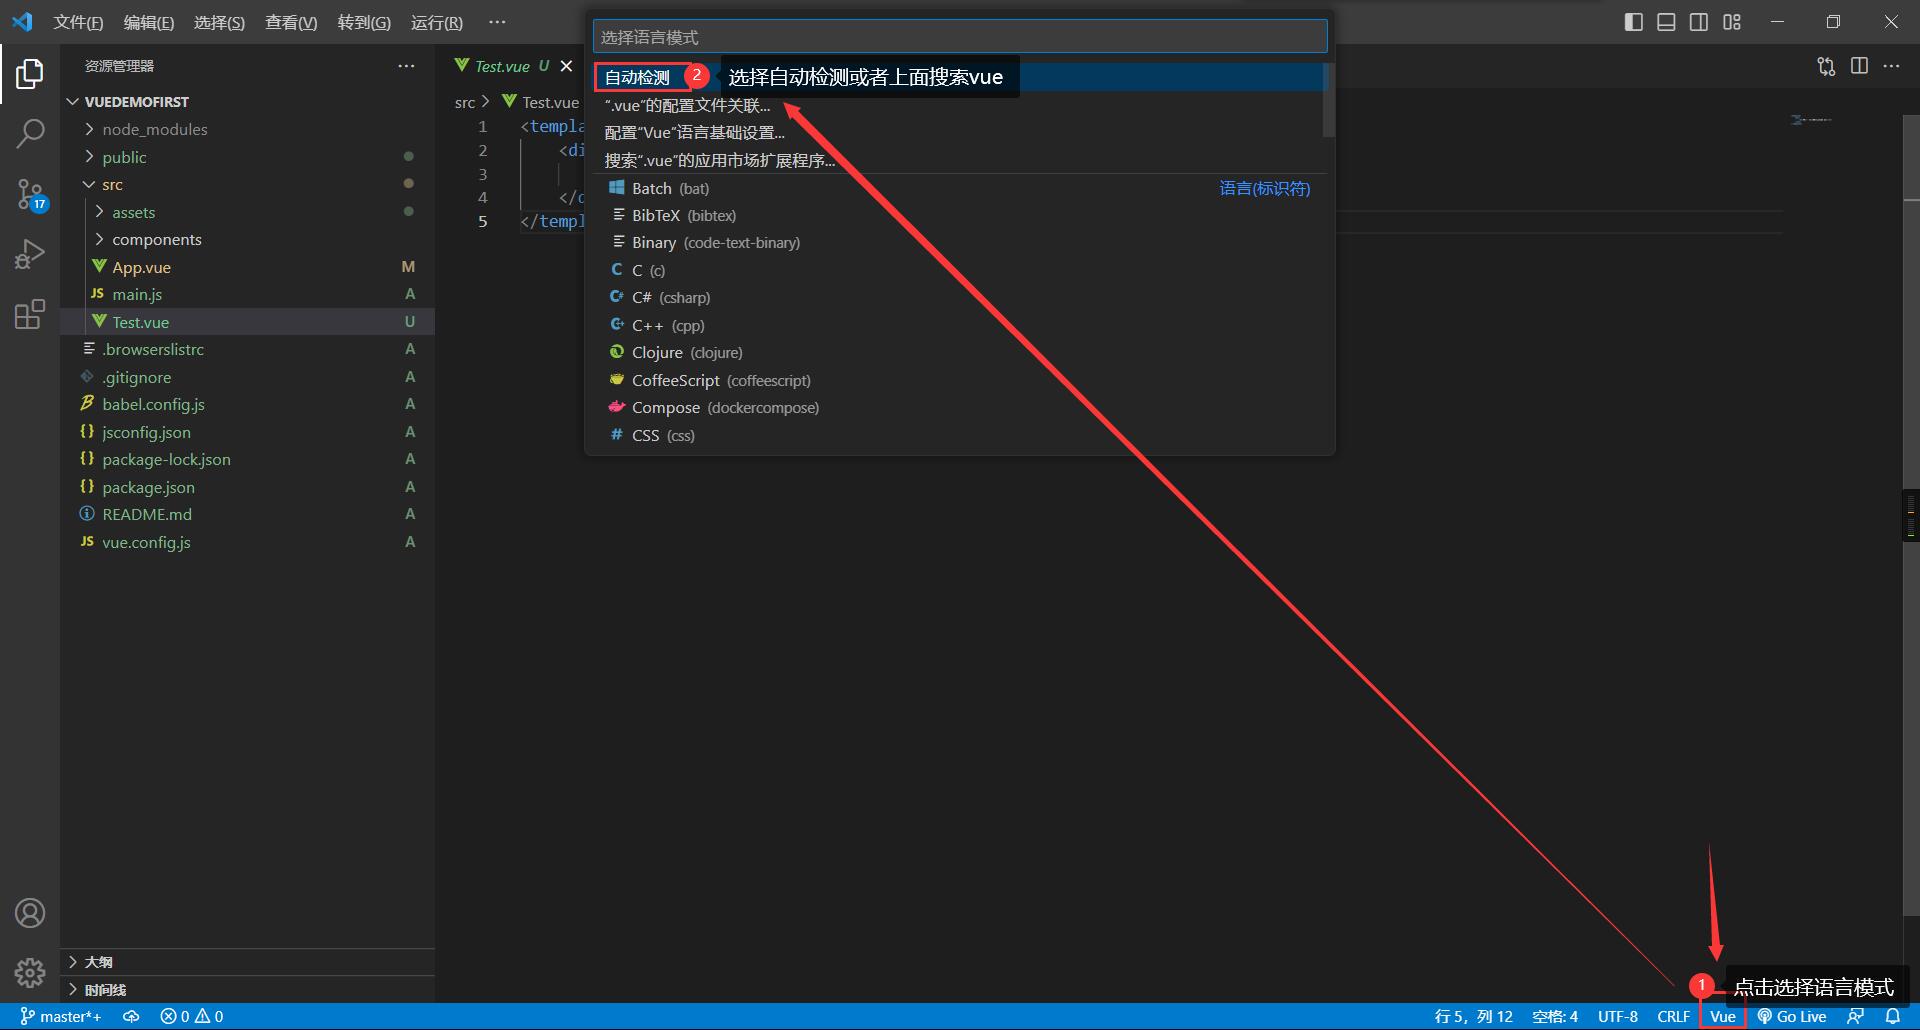
Task: Click the open changes icon in editor toolbar
Action: pos(1826,66)
